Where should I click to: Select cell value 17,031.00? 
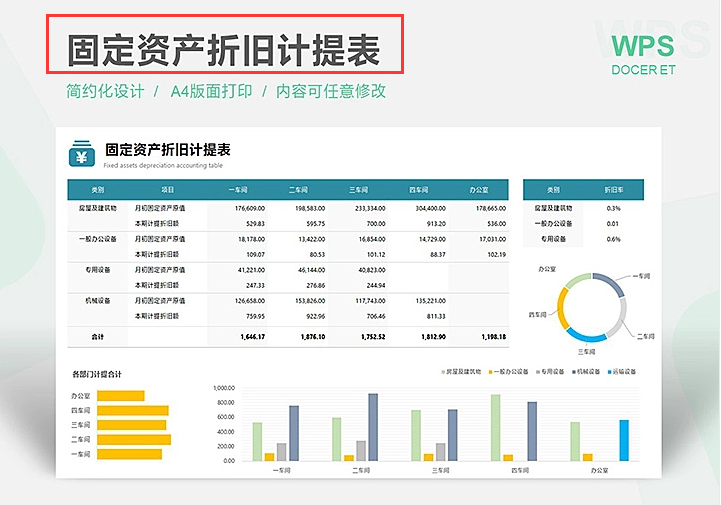click(x=492, y=239)
